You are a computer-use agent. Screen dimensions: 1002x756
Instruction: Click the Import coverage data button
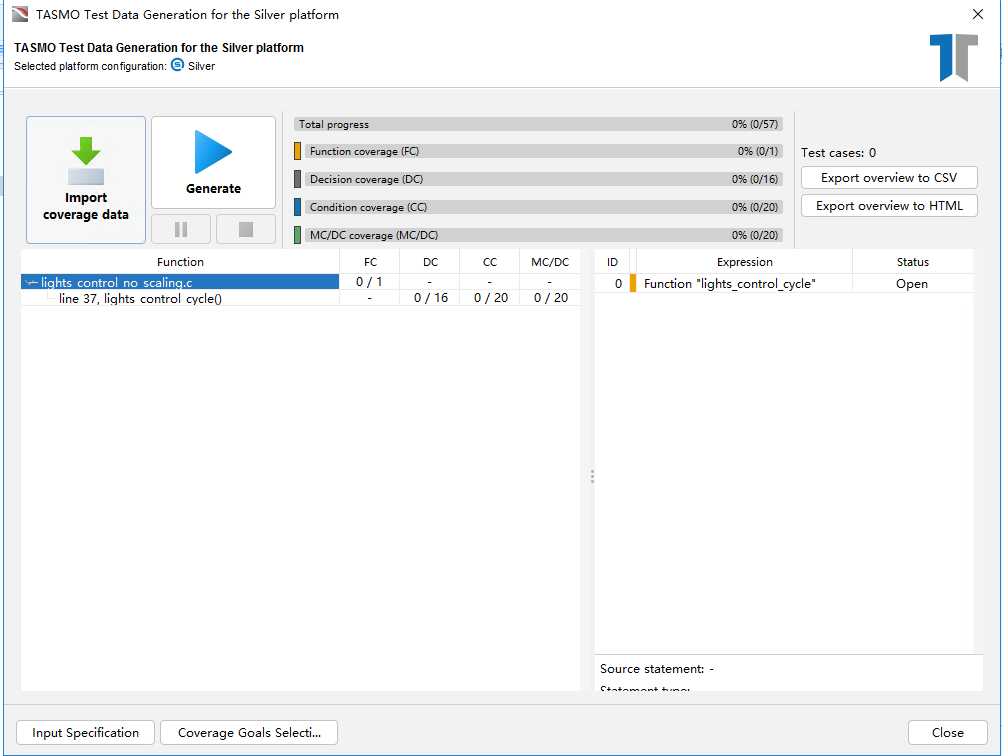click(x=86, y=180)
